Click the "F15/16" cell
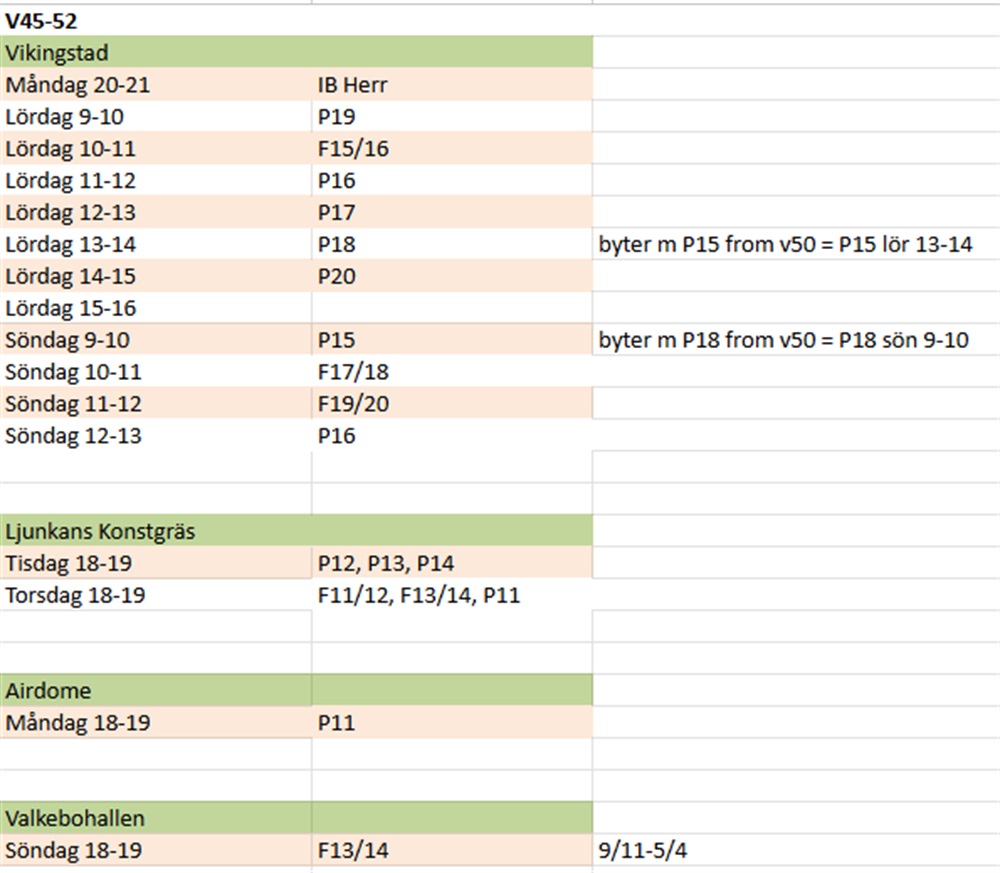Viewport: 1000px width, 873px height. (x=353, y=149)
